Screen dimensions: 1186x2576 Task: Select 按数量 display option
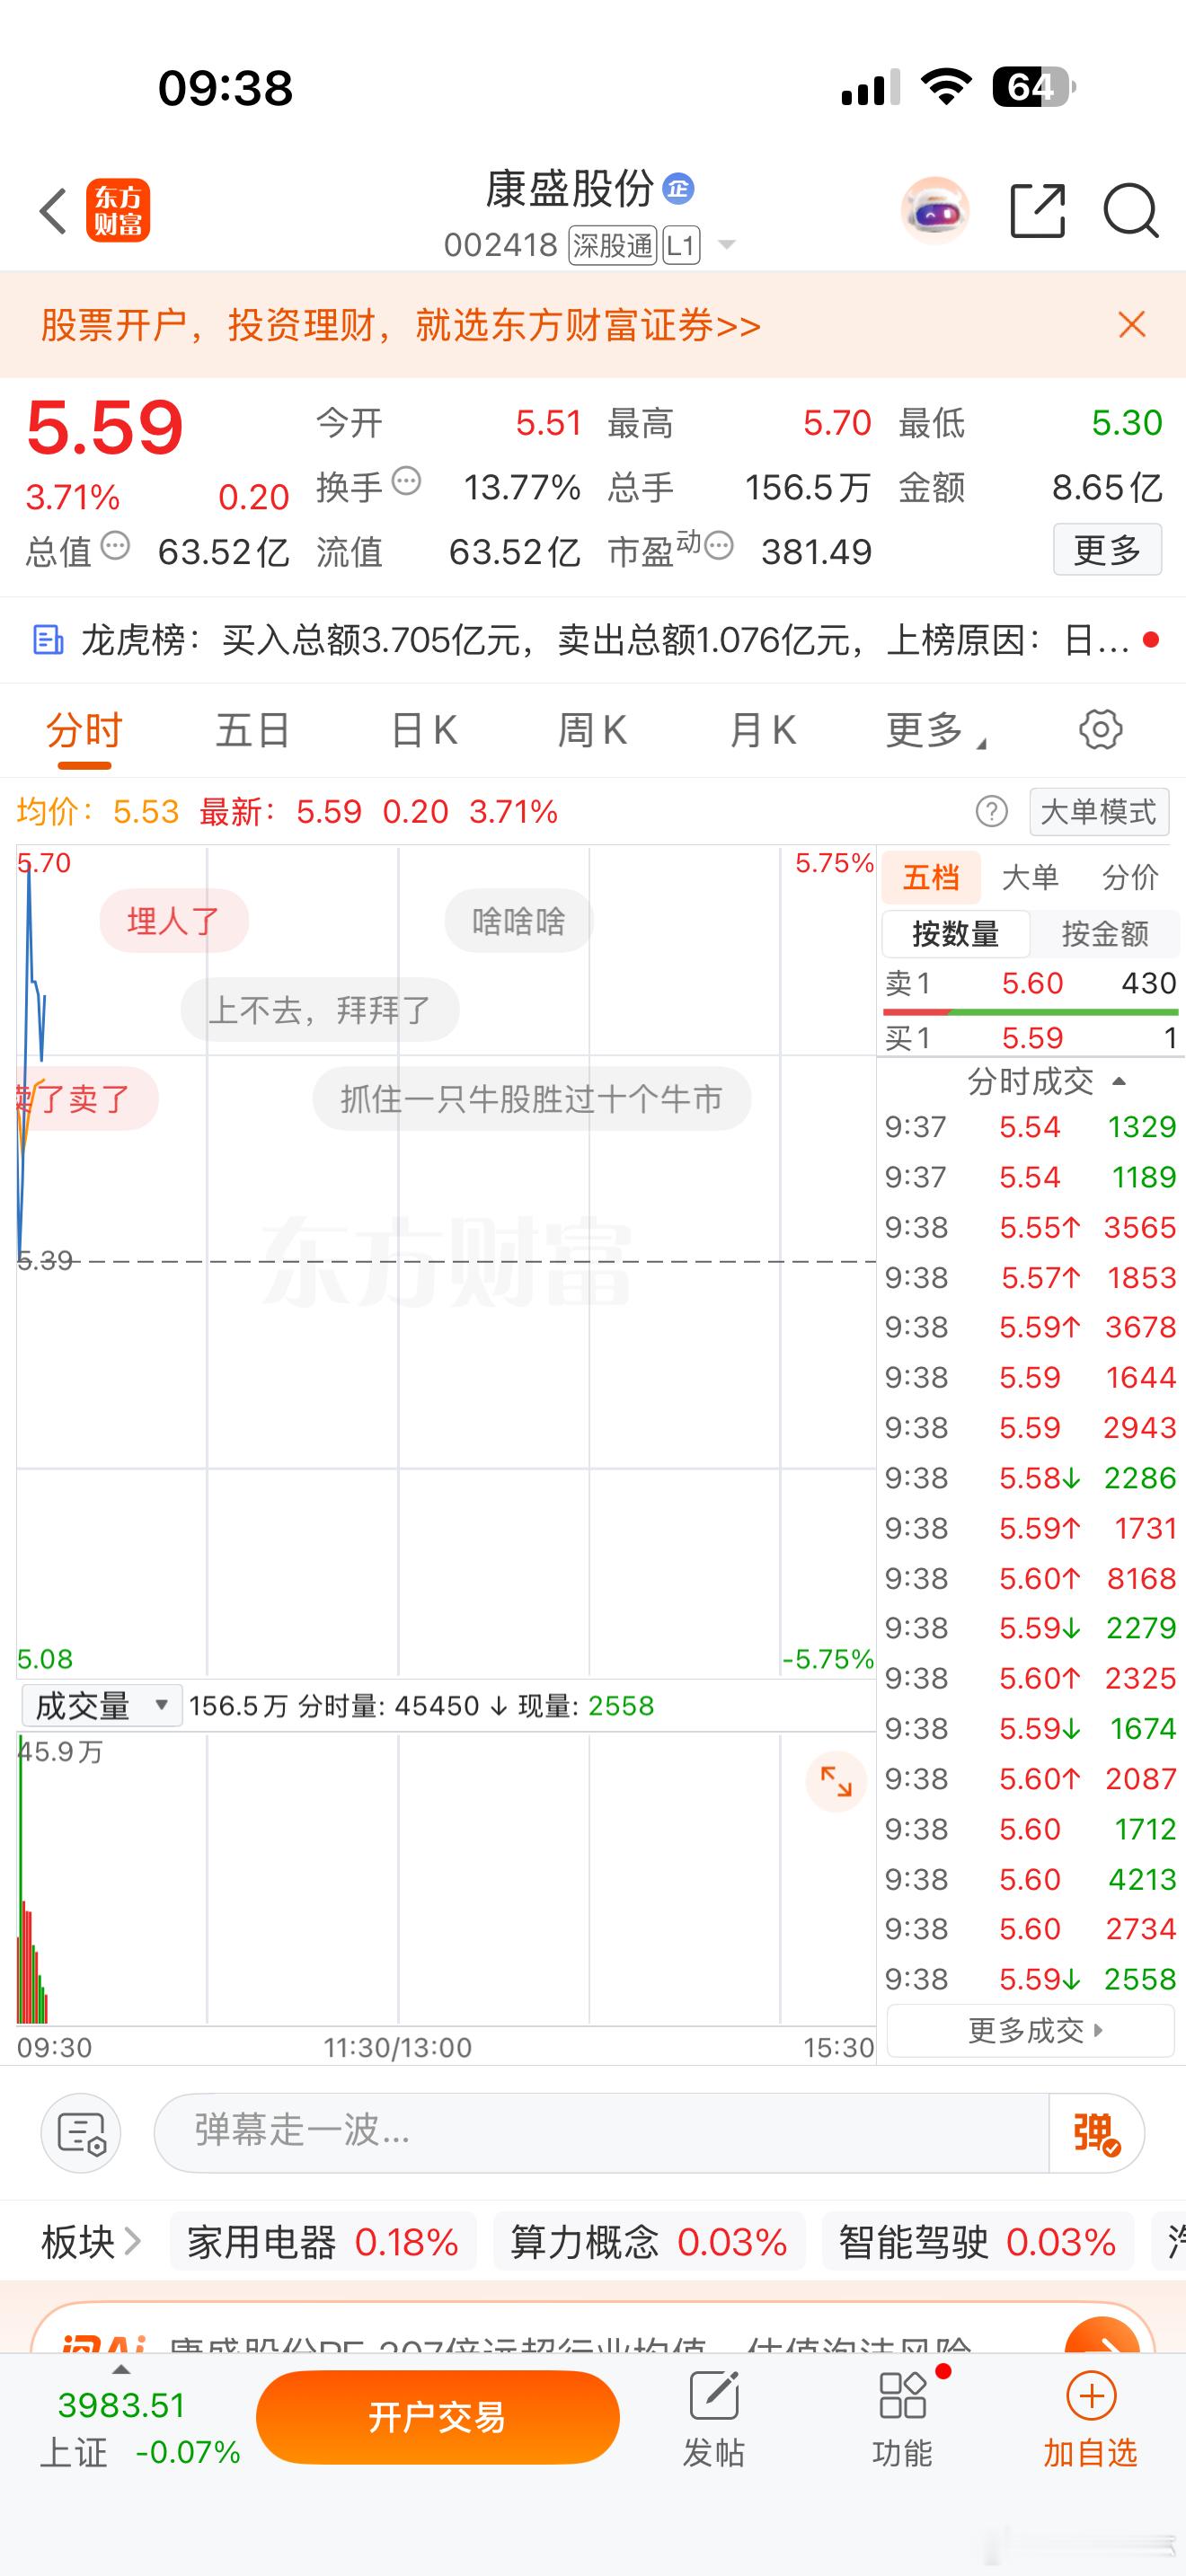pos(956,934)
